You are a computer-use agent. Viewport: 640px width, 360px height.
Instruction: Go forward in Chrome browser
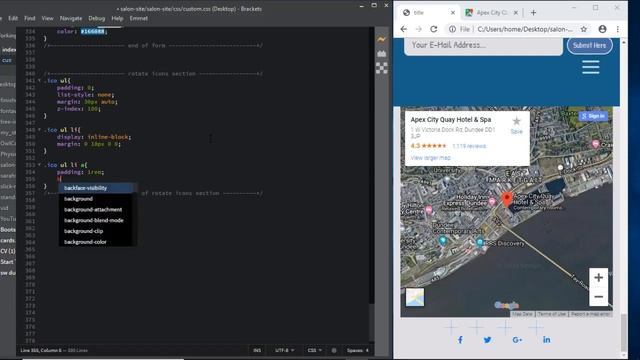418,29
